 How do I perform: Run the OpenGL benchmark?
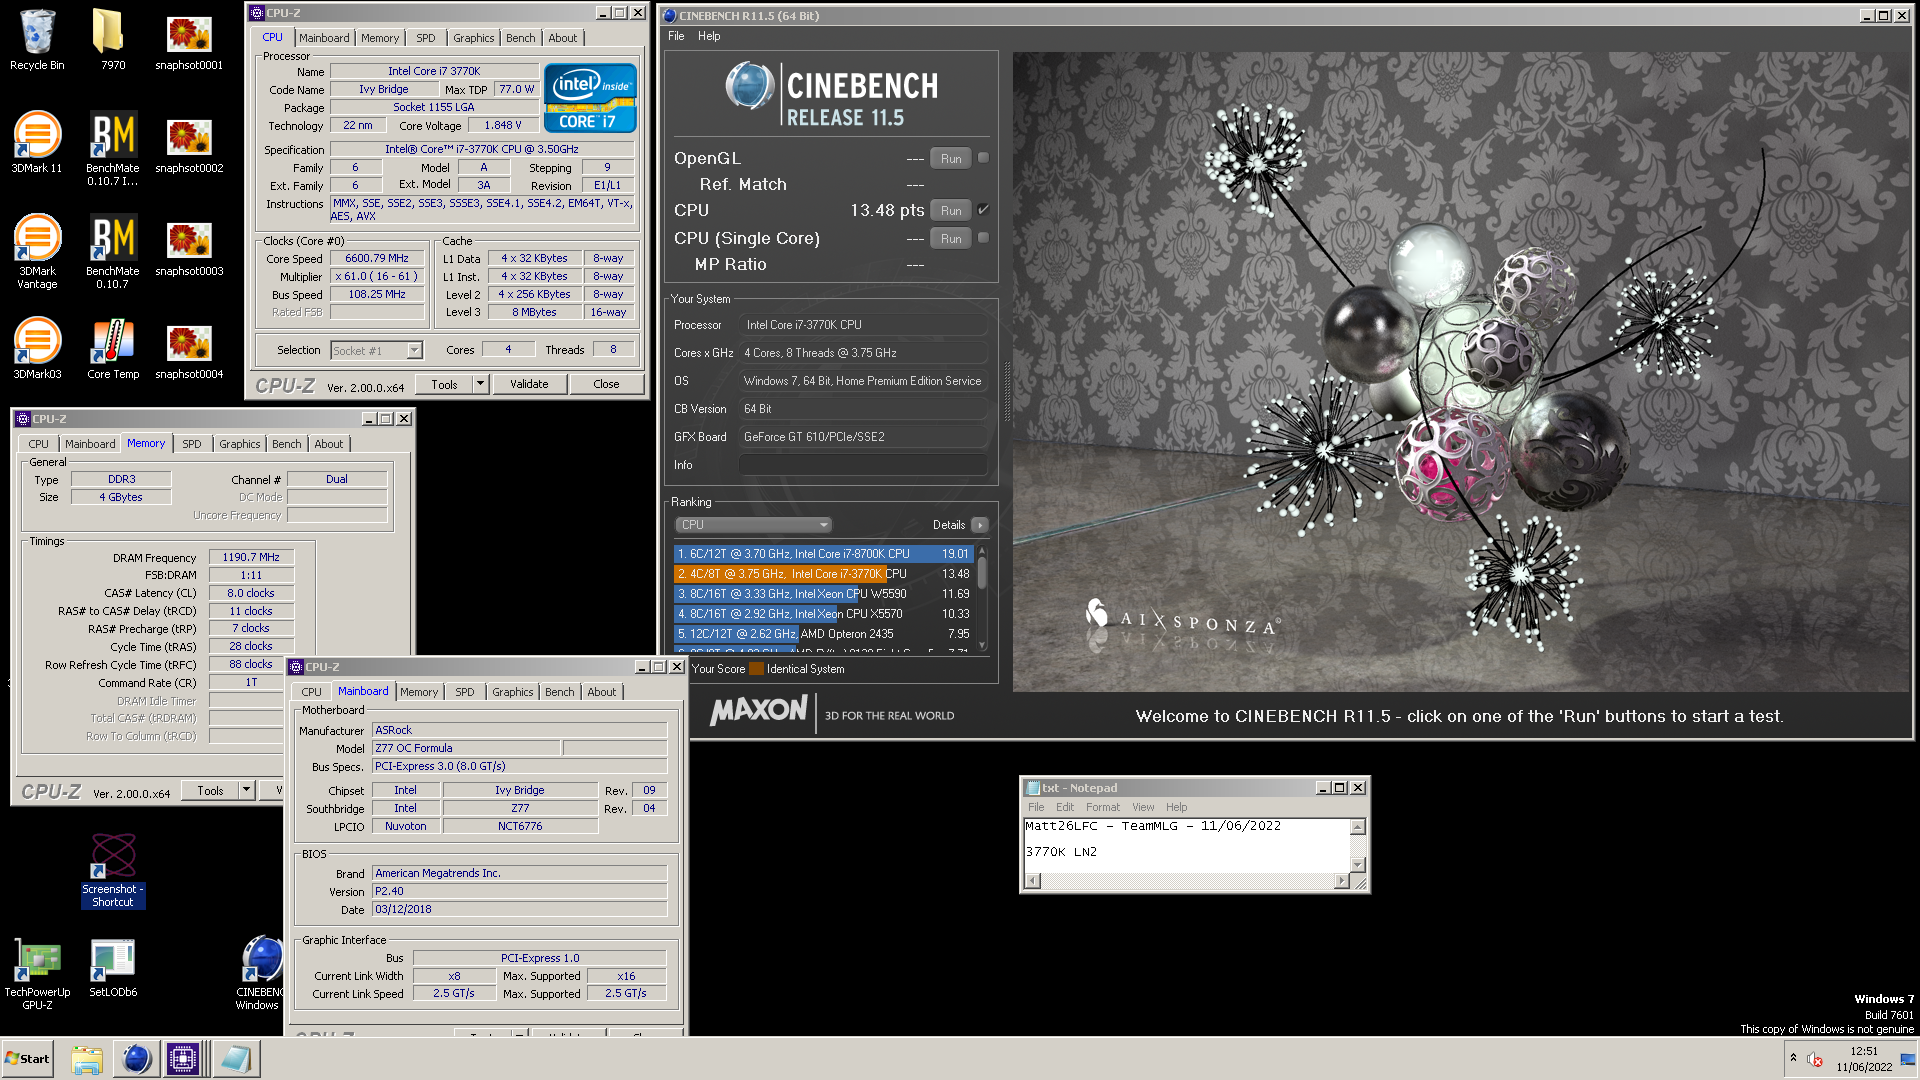click(951, 158)
